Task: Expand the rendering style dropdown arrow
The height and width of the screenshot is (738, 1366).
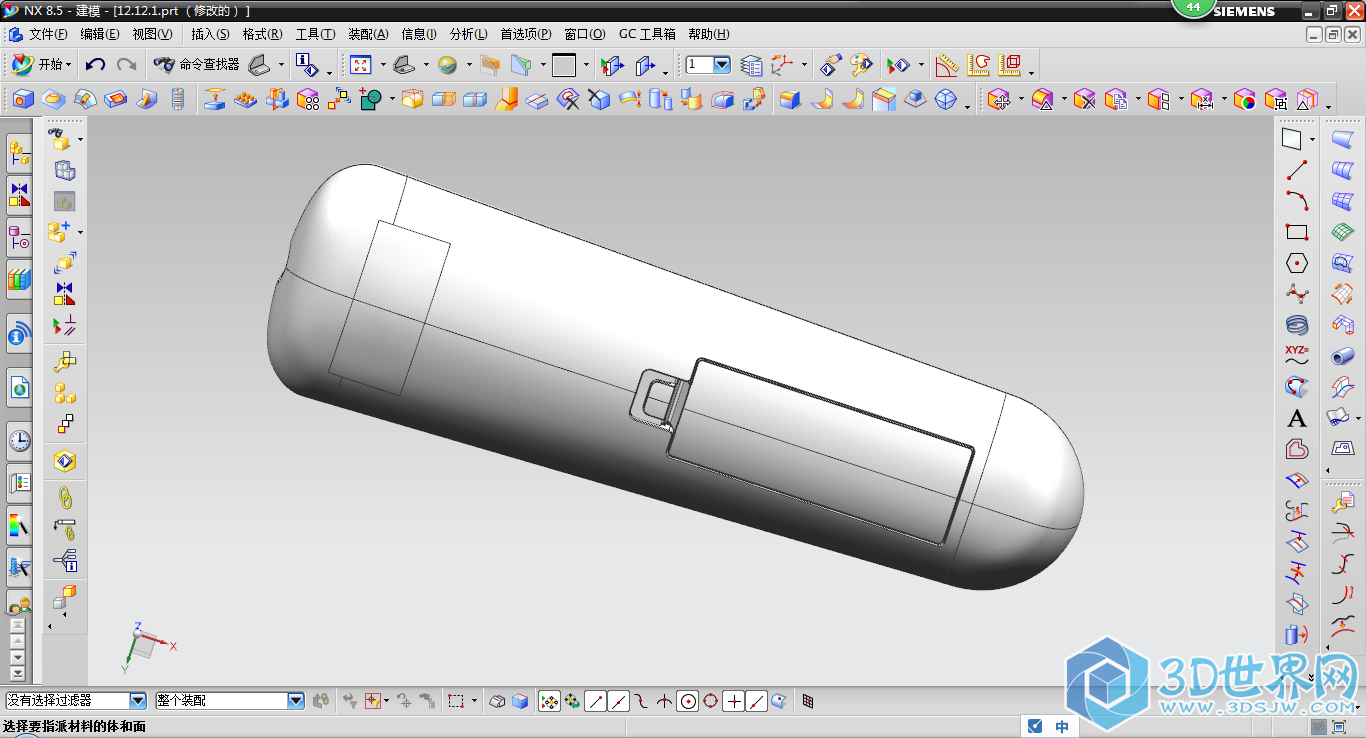Action: 469,66
